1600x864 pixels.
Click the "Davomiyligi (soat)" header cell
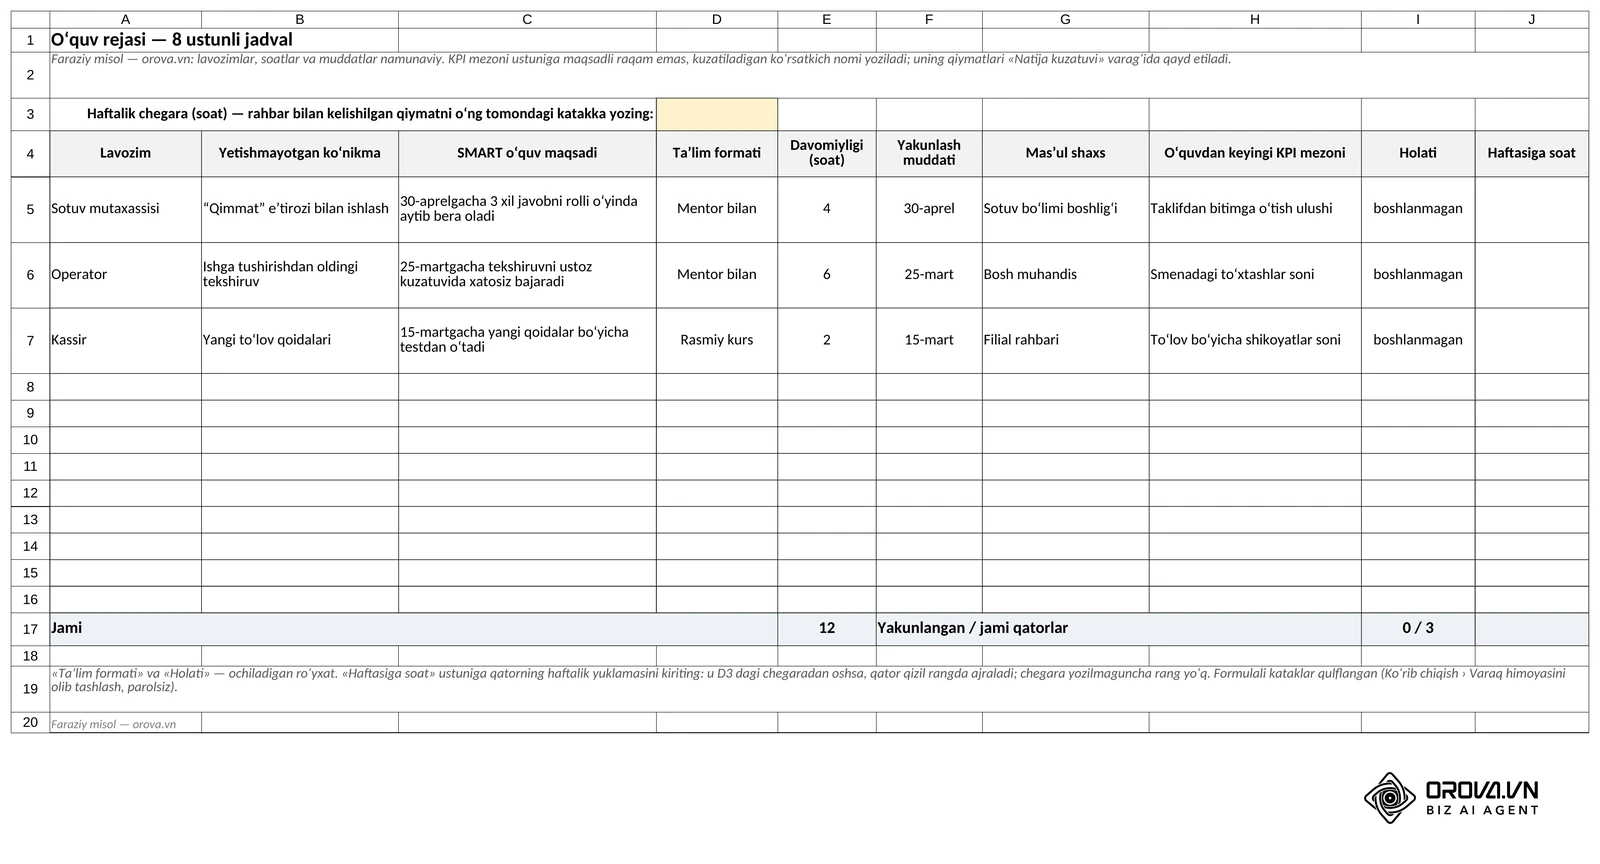[x=826, y=153]
